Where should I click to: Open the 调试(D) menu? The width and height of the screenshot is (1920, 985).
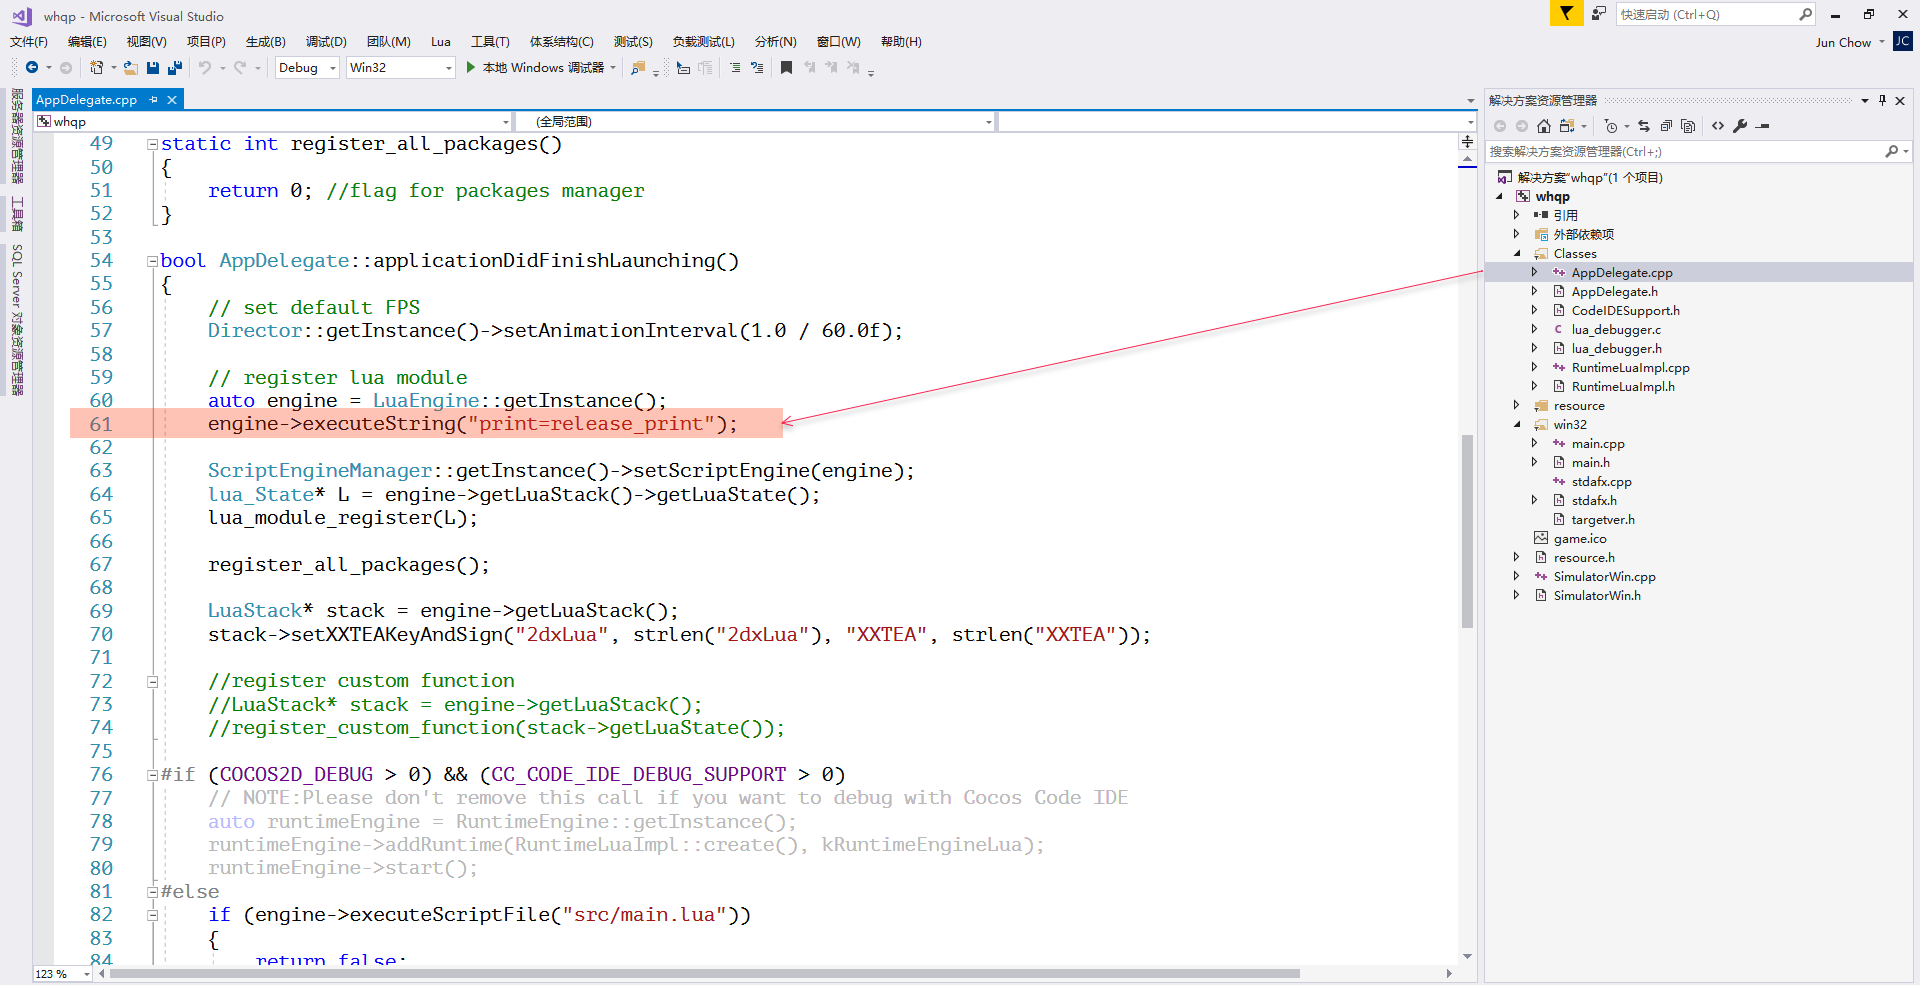[x=326, y=42]
